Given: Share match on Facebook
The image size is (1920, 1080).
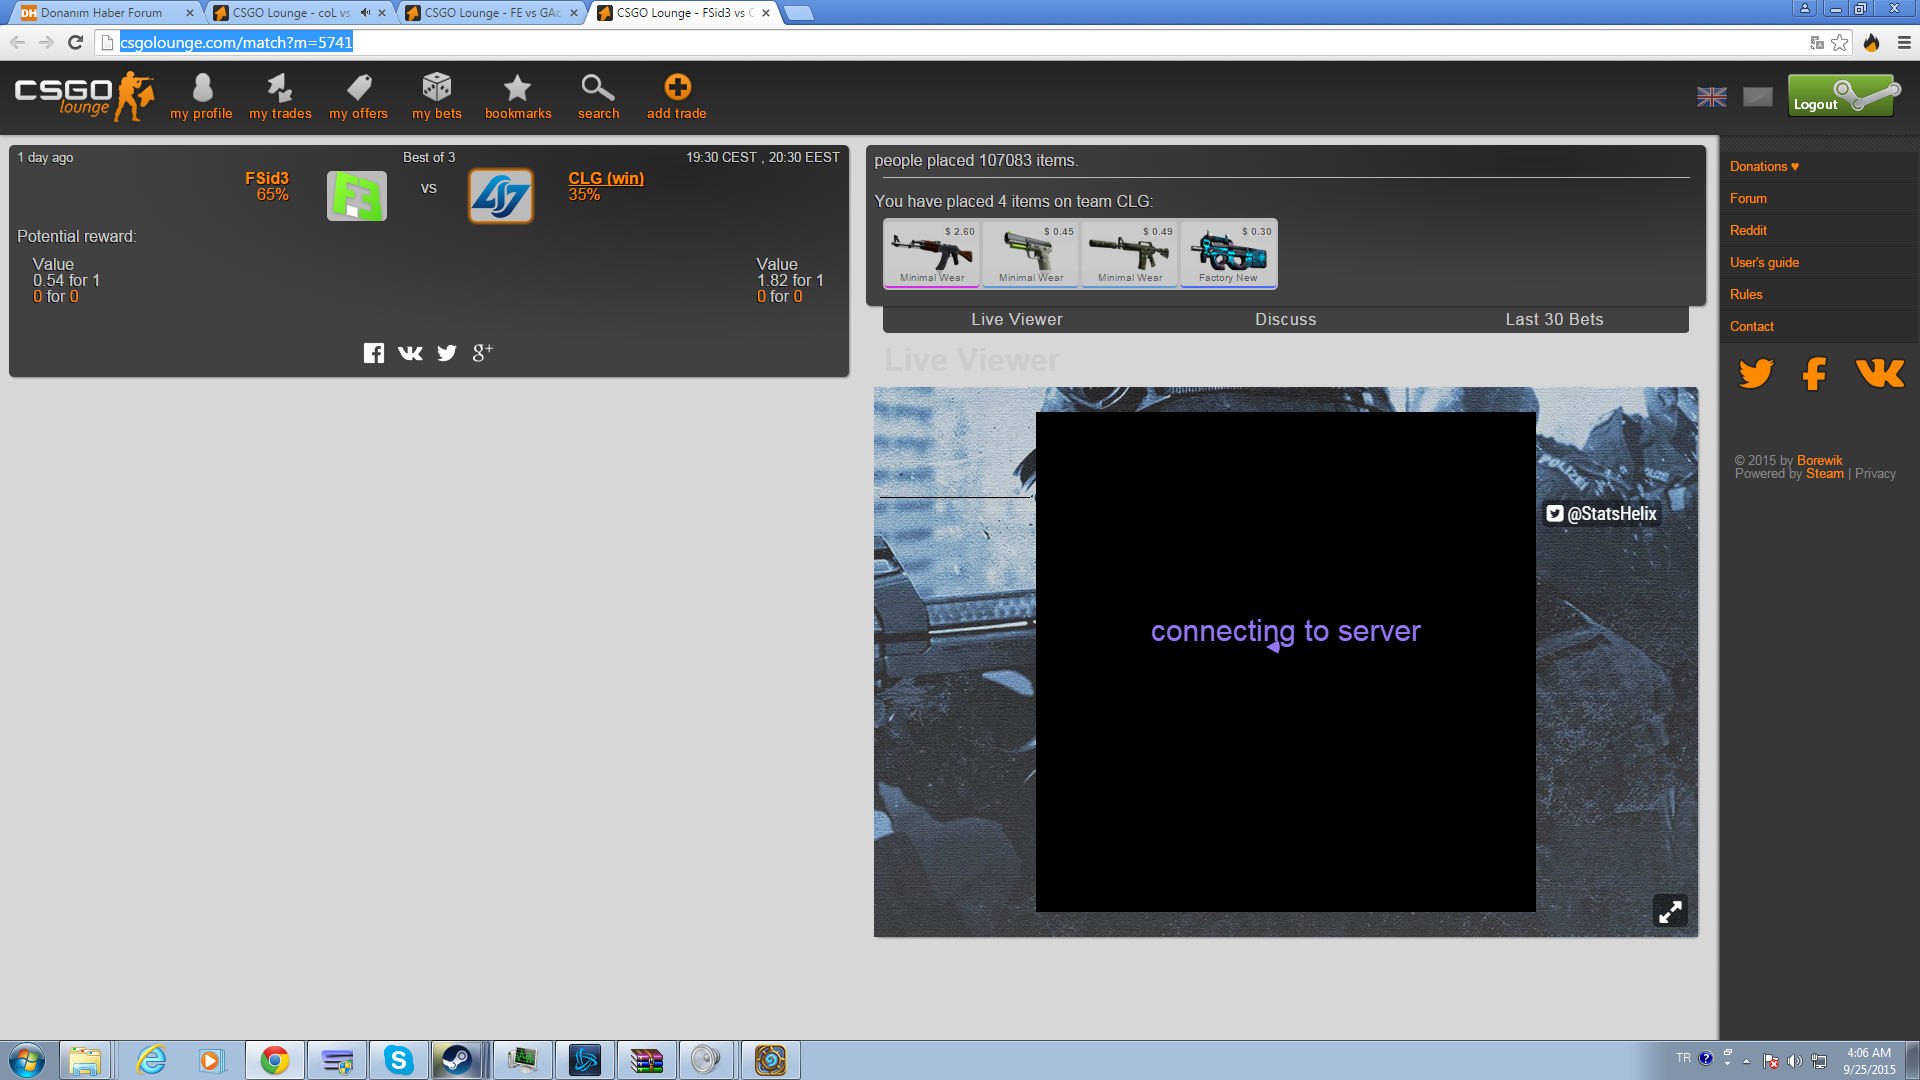Looking at the screenshot, I should pos(373,353).
